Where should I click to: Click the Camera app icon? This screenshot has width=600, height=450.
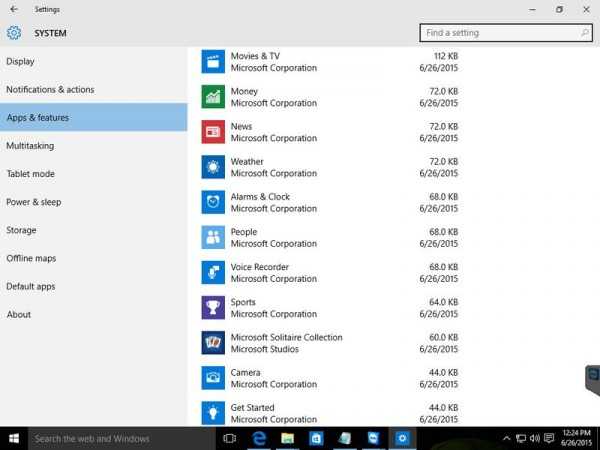[213, 378]
